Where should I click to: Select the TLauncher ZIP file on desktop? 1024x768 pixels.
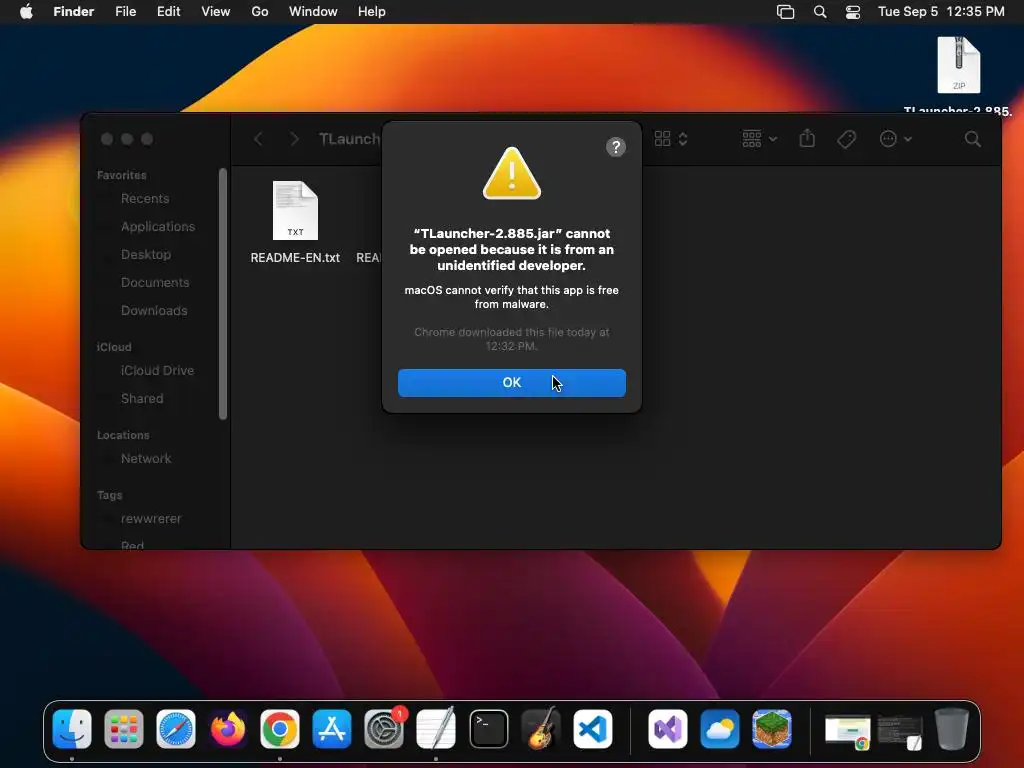(959, 65)
